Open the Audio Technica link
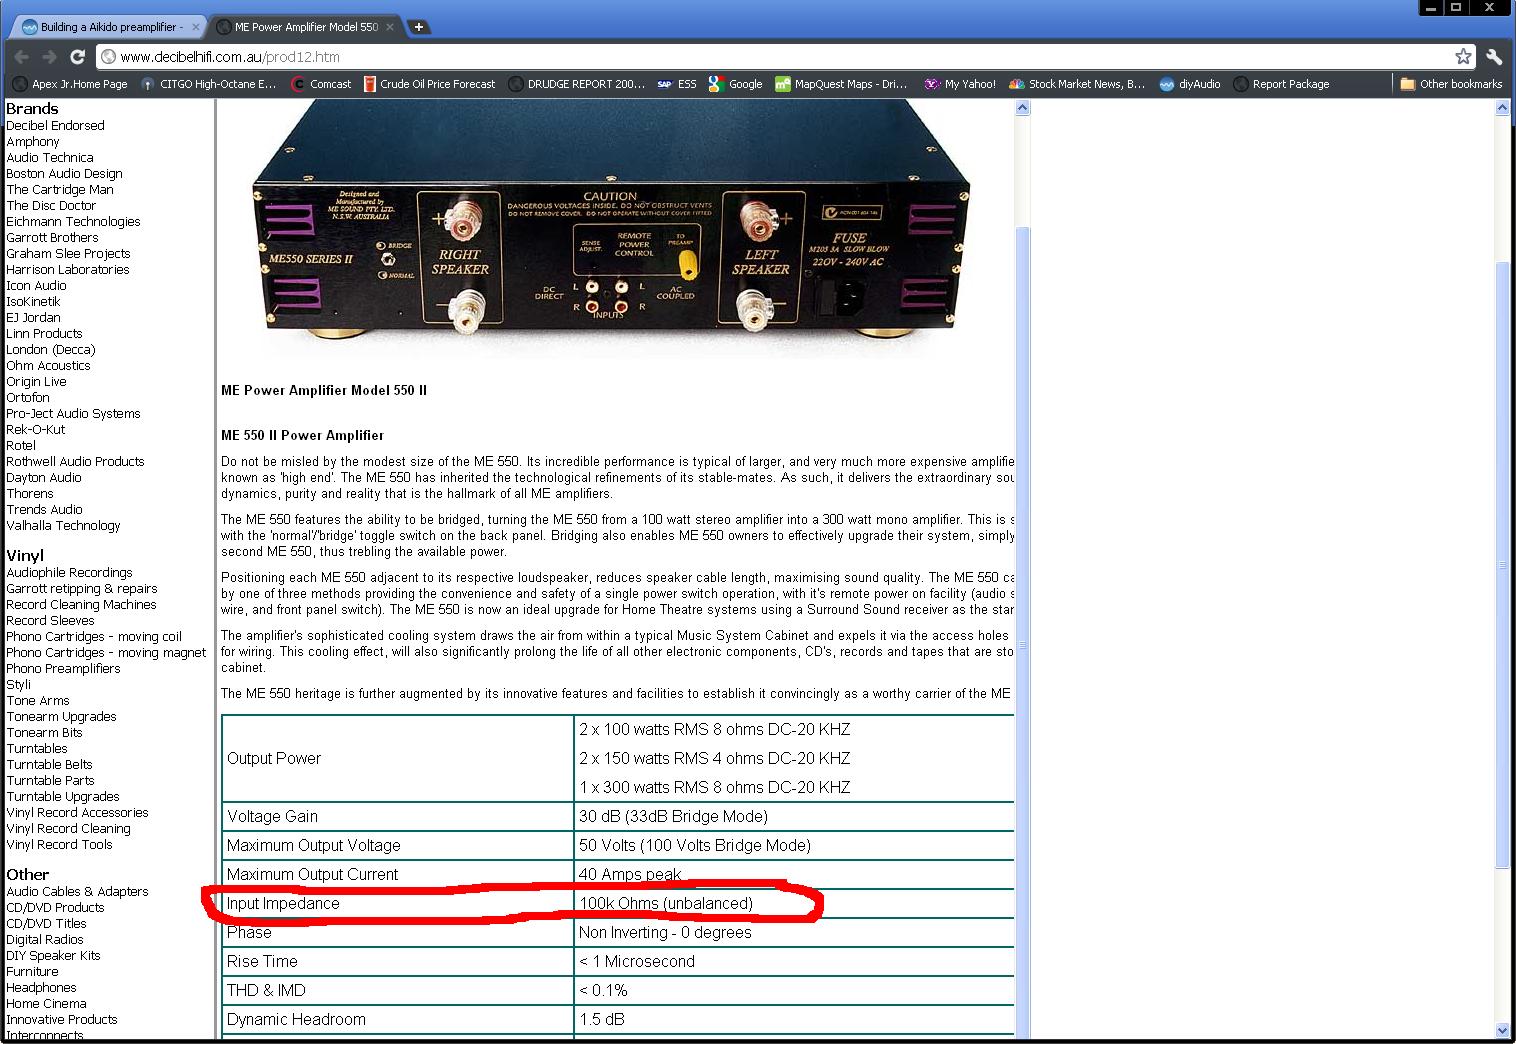Screen dimensions: 1516x1044 point(50,157)
